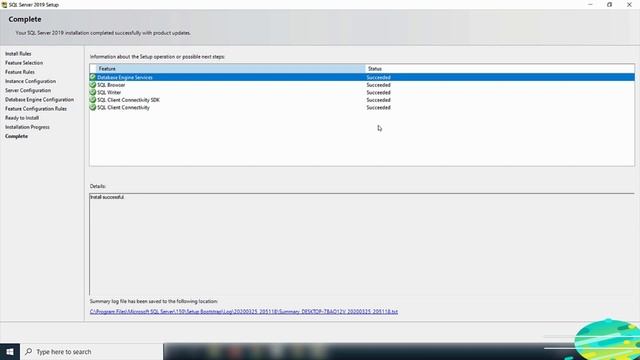This screenshot has width=640, height=360.
Task: Click the green check icon beside SQL Browser
Action: [x=93, y=85]
